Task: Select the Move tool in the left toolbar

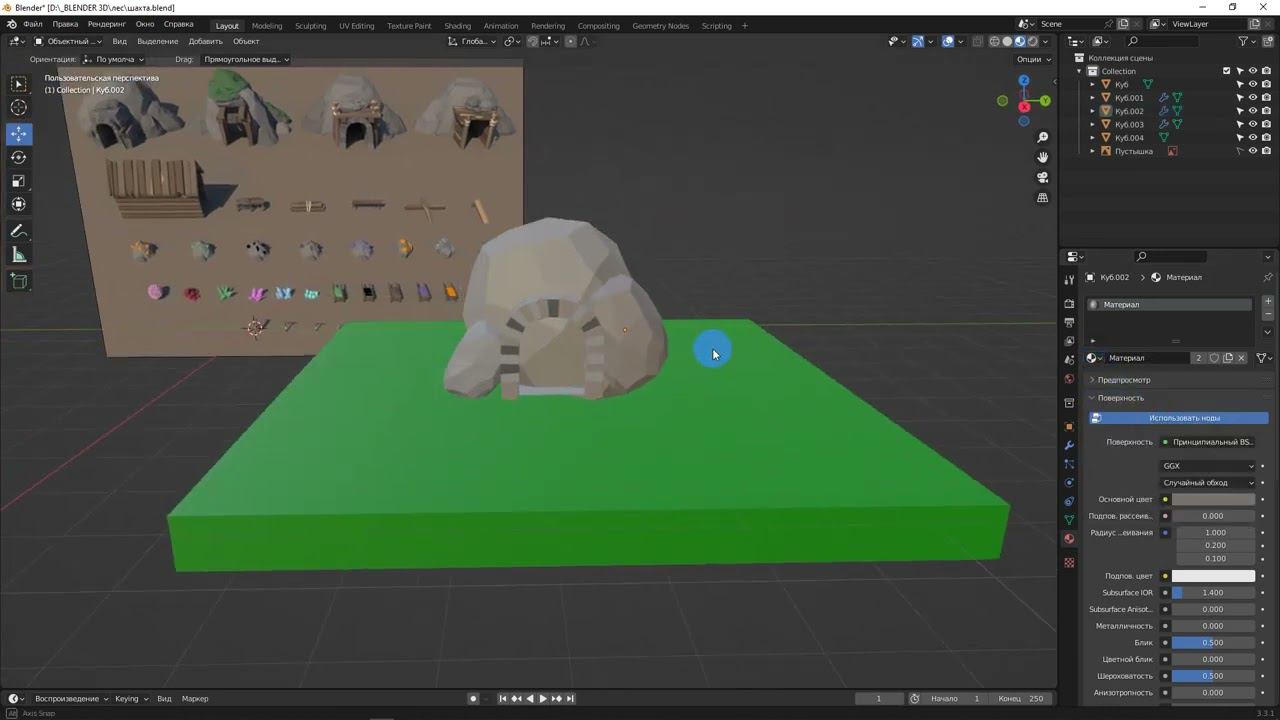Action: pos(19,134)
